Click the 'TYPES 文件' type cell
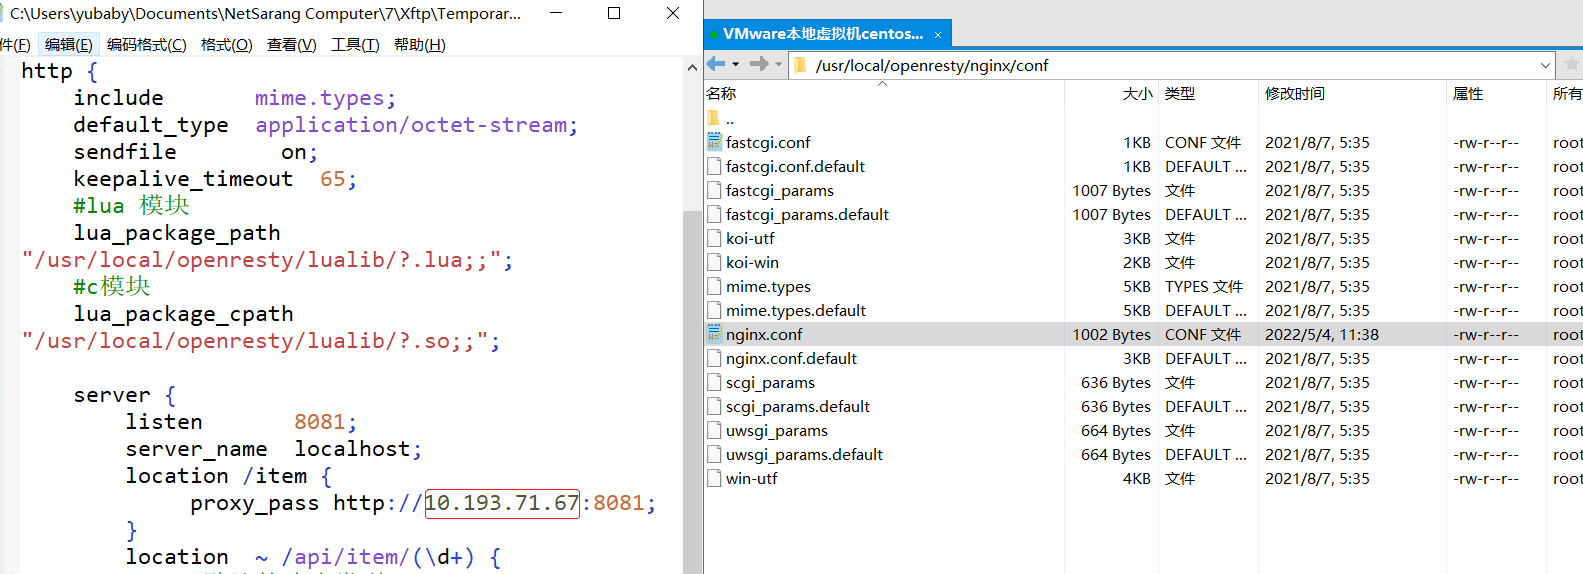Screen dimensions: 1583x574 pos(1203,286)
